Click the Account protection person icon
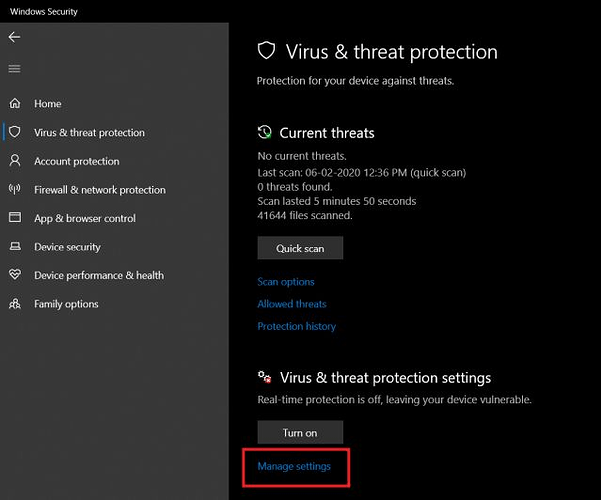 click(x=15, y=161)
